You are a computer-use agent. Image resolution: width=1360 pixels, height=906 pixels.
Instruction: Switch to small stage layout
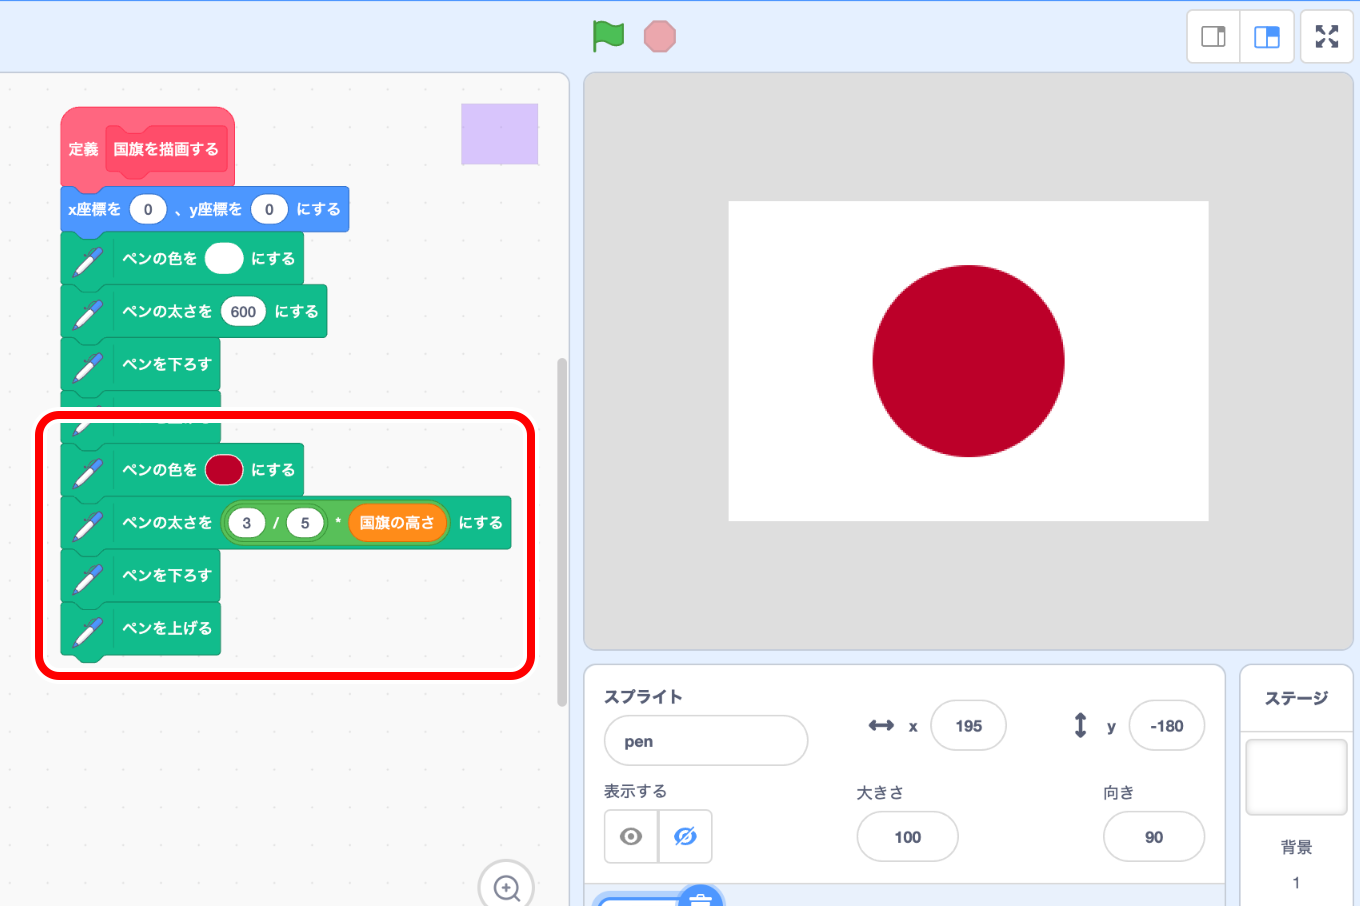click(1213, 37)
